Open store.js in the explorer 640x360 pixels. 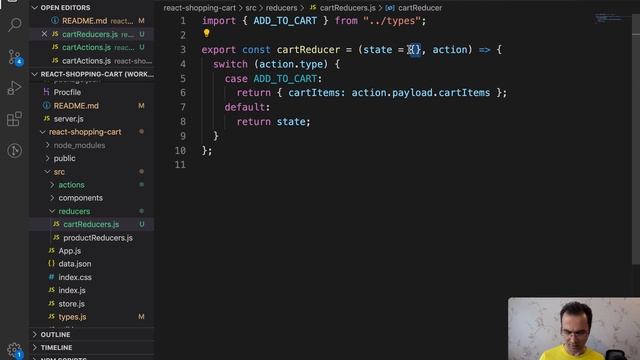pos(71,304)
